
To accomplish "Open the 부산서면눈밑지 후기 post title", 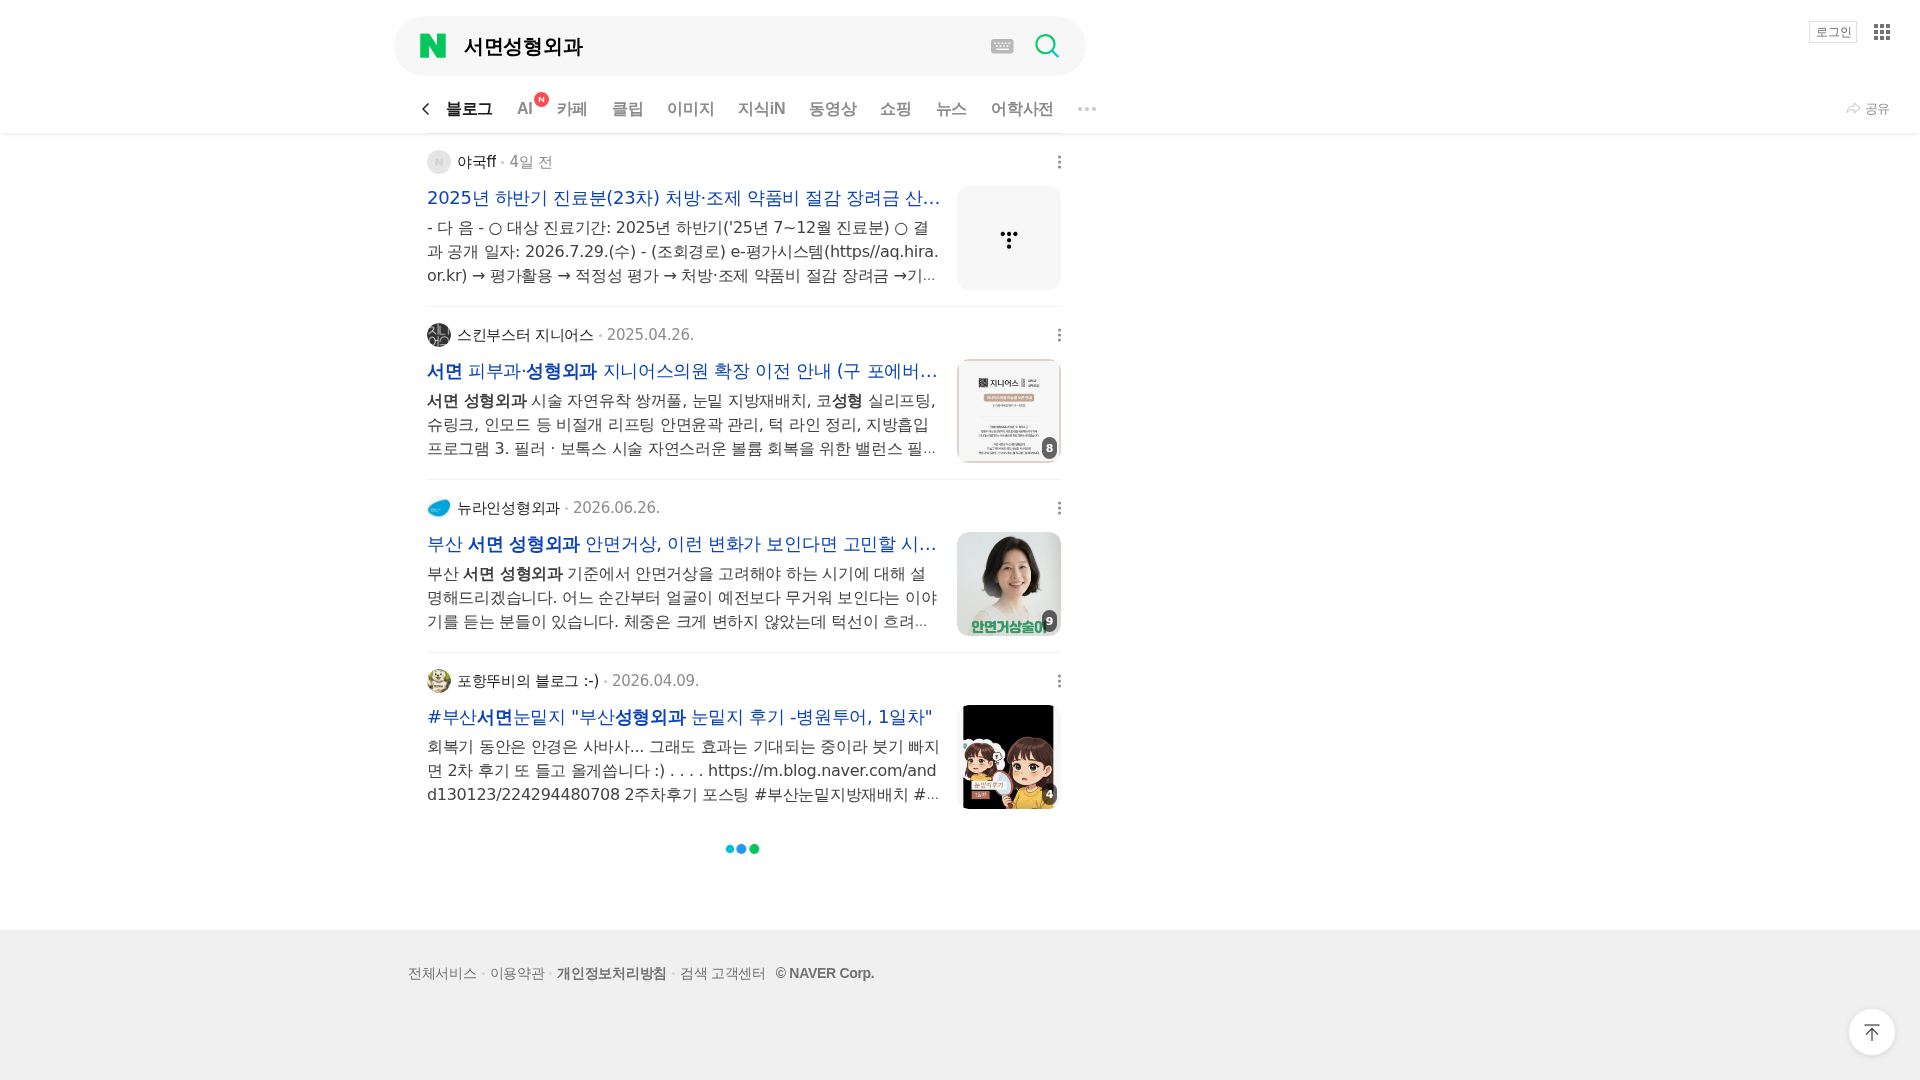I will point(680,717).
